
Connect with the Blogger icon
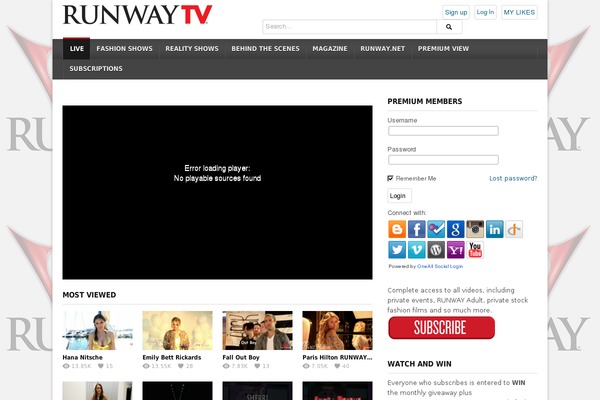397,229
